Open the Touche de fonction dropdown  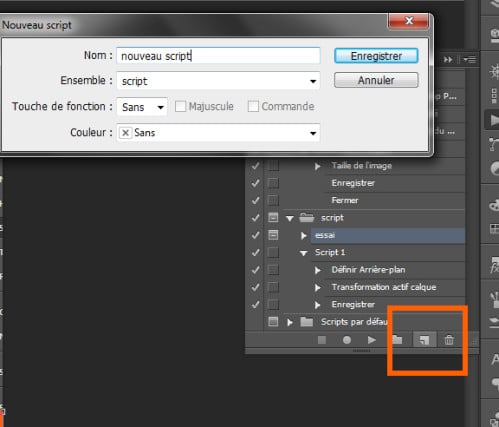pyautogui.click(x=142, y=107)
